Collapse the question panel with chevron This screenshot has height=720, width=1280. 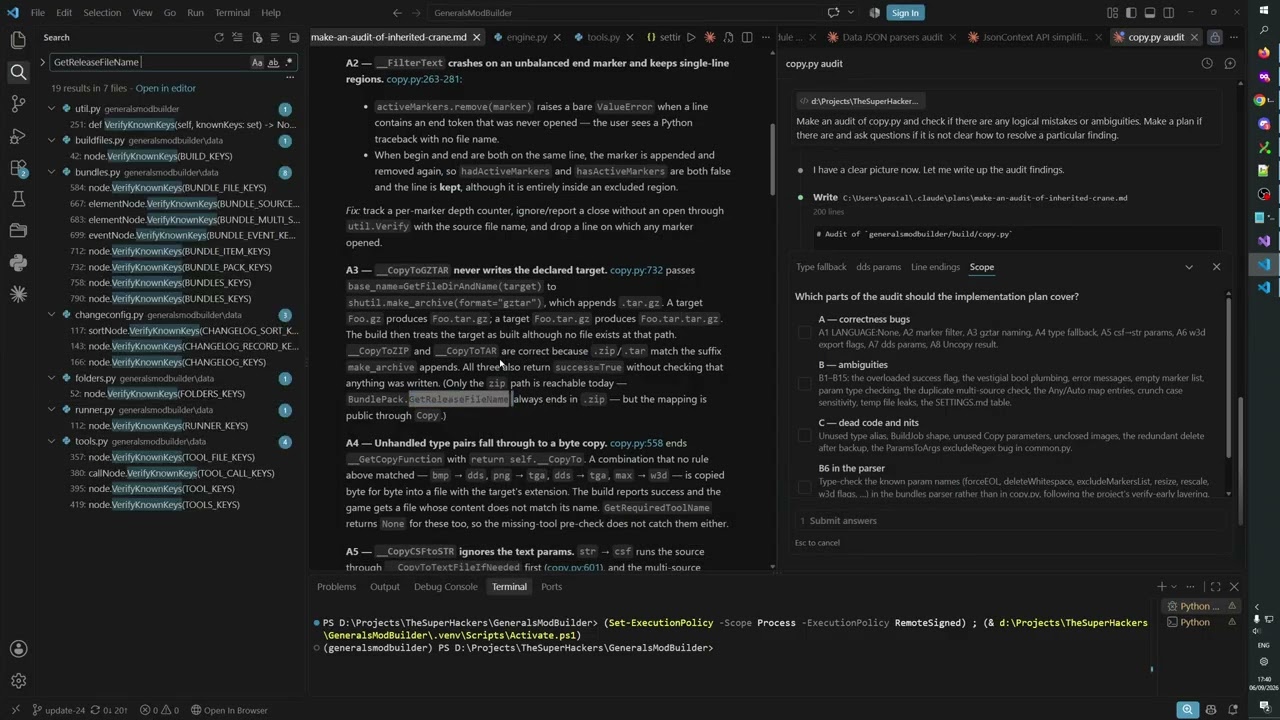click(x=1189, y=267)
